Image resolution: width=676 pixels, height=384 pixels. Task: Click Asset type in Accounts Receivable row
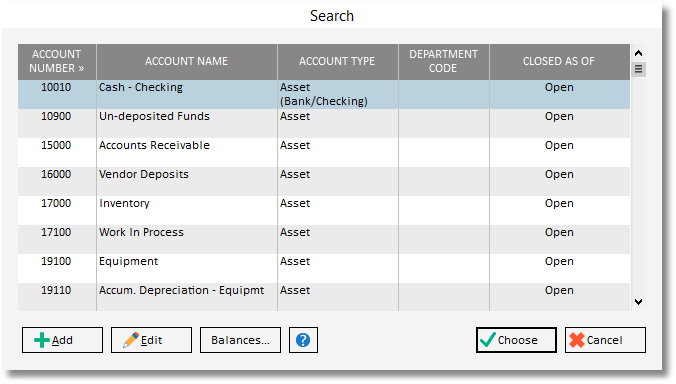point(295,145)
